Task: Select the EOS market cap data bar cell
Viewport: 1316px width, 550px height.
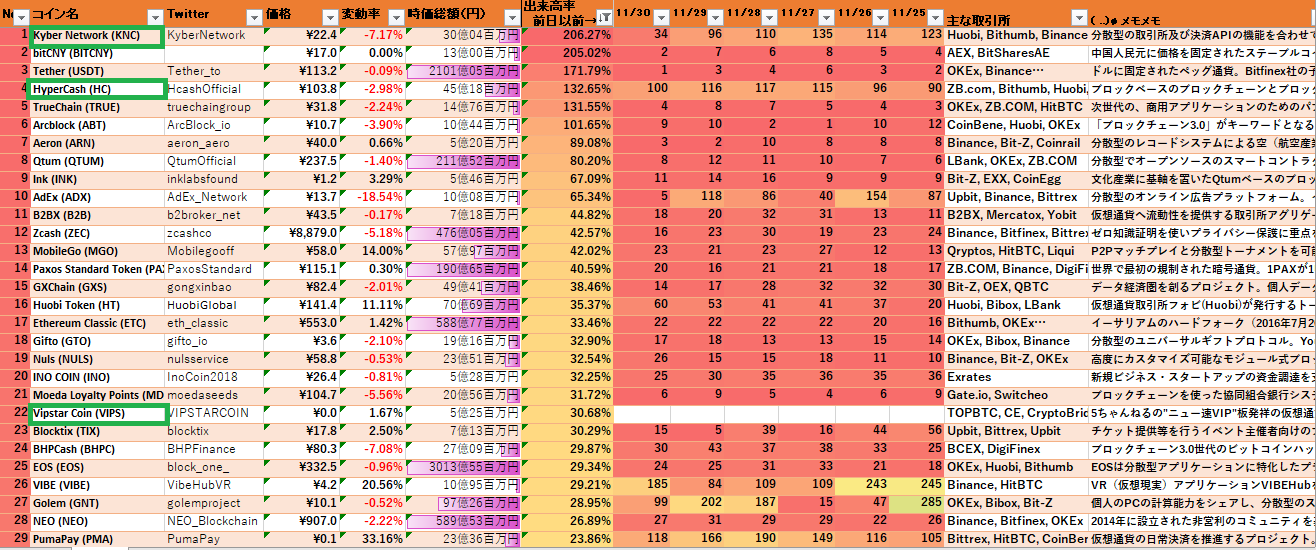Action: pos(463,467)
